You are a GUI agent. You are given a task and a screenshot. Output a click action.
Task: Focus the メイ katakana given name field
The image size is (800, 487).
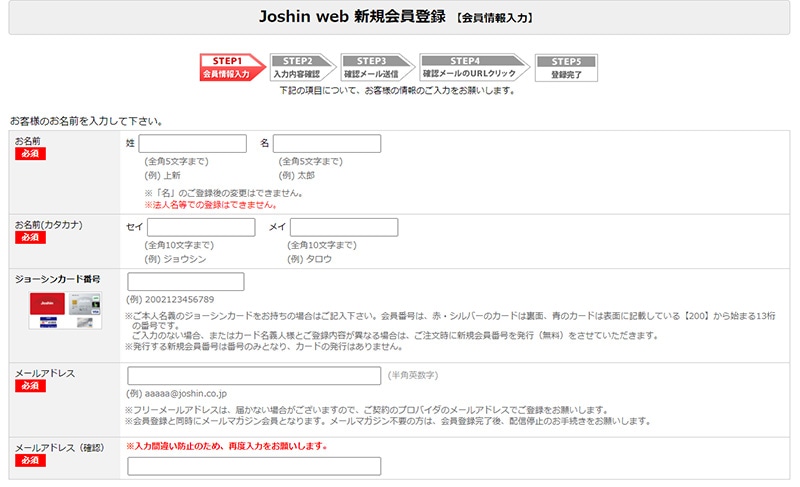[x=344, y=227]
